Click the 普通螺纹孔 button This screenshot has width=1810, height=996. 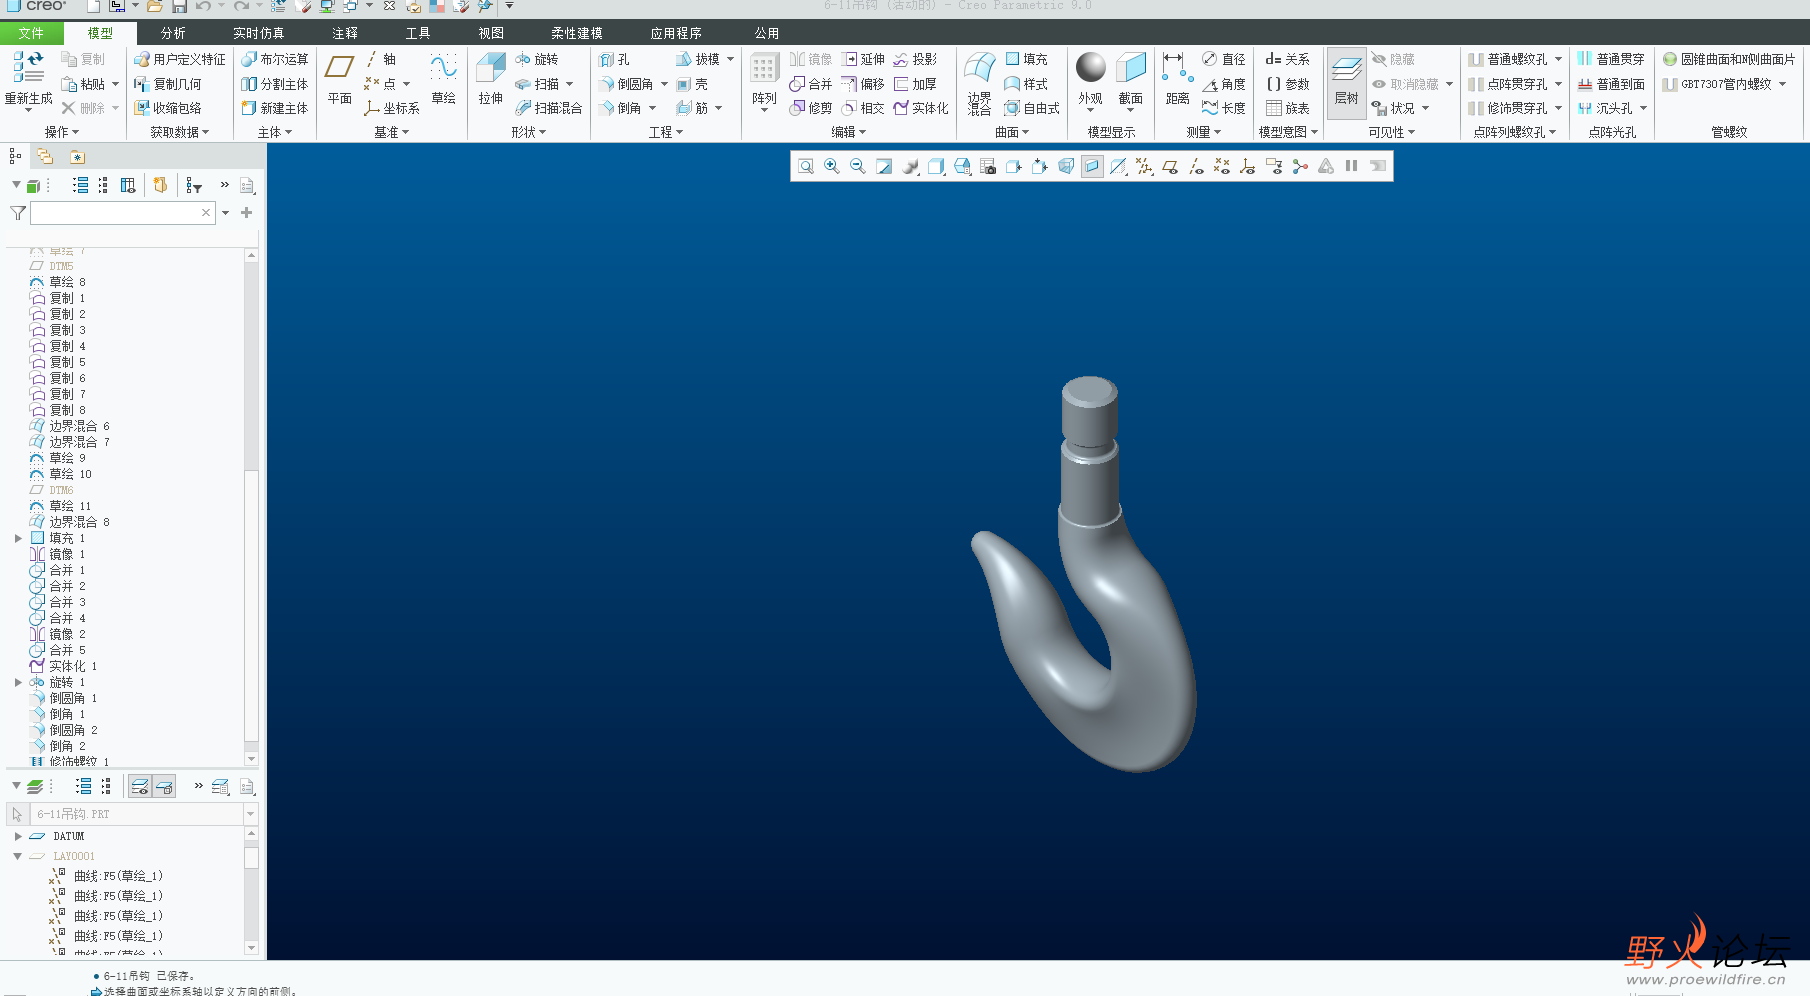coord(1508,60)
